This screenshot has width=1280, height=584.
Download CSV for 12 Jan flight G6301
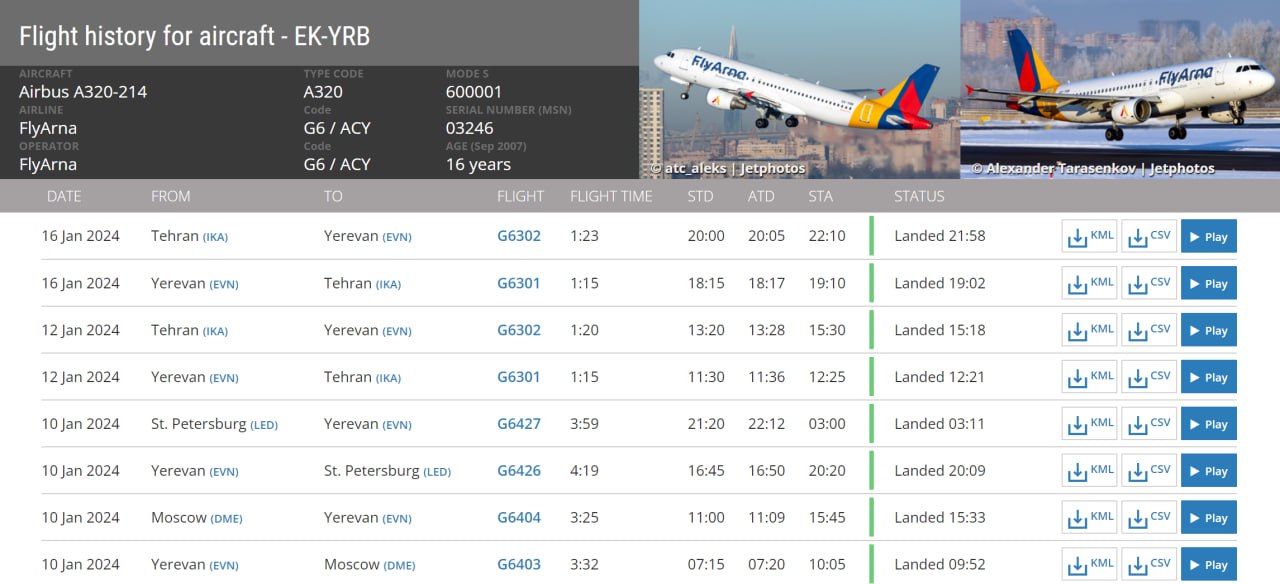[x=1149, y=378]
